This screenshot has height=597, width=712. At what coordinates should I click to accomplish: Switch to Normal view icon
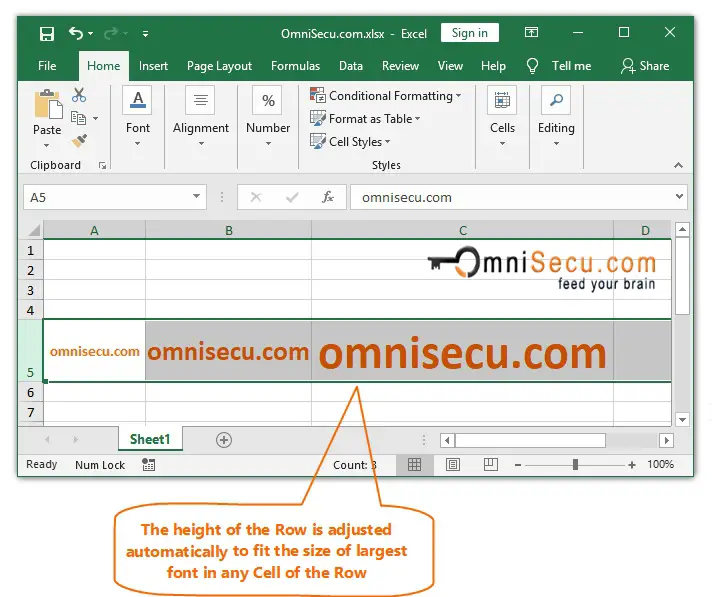[414, 464]
